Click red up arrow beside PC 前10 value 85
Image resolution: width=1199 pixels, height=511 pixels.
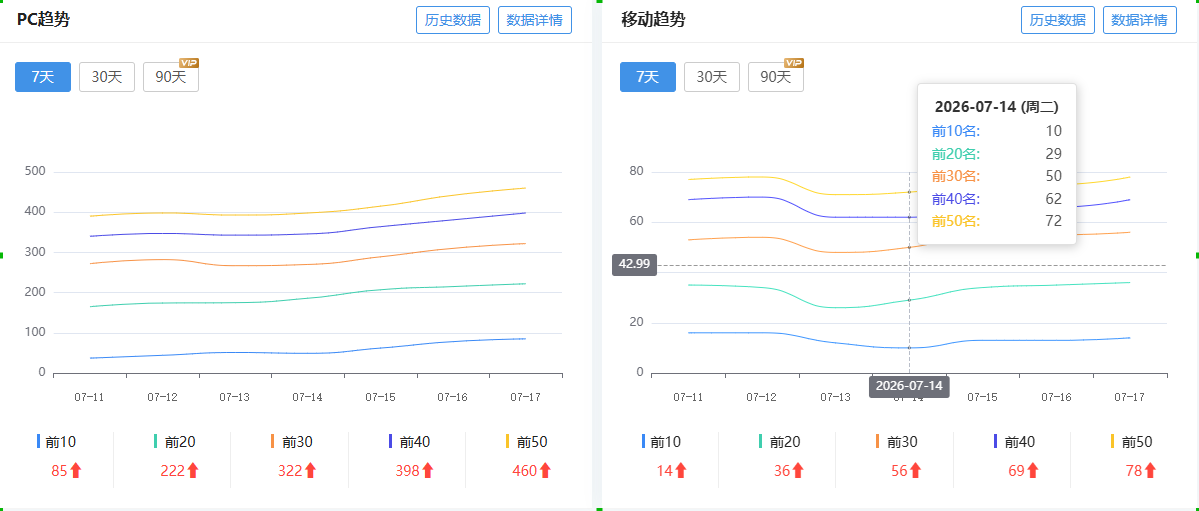(x=76, y=470)
